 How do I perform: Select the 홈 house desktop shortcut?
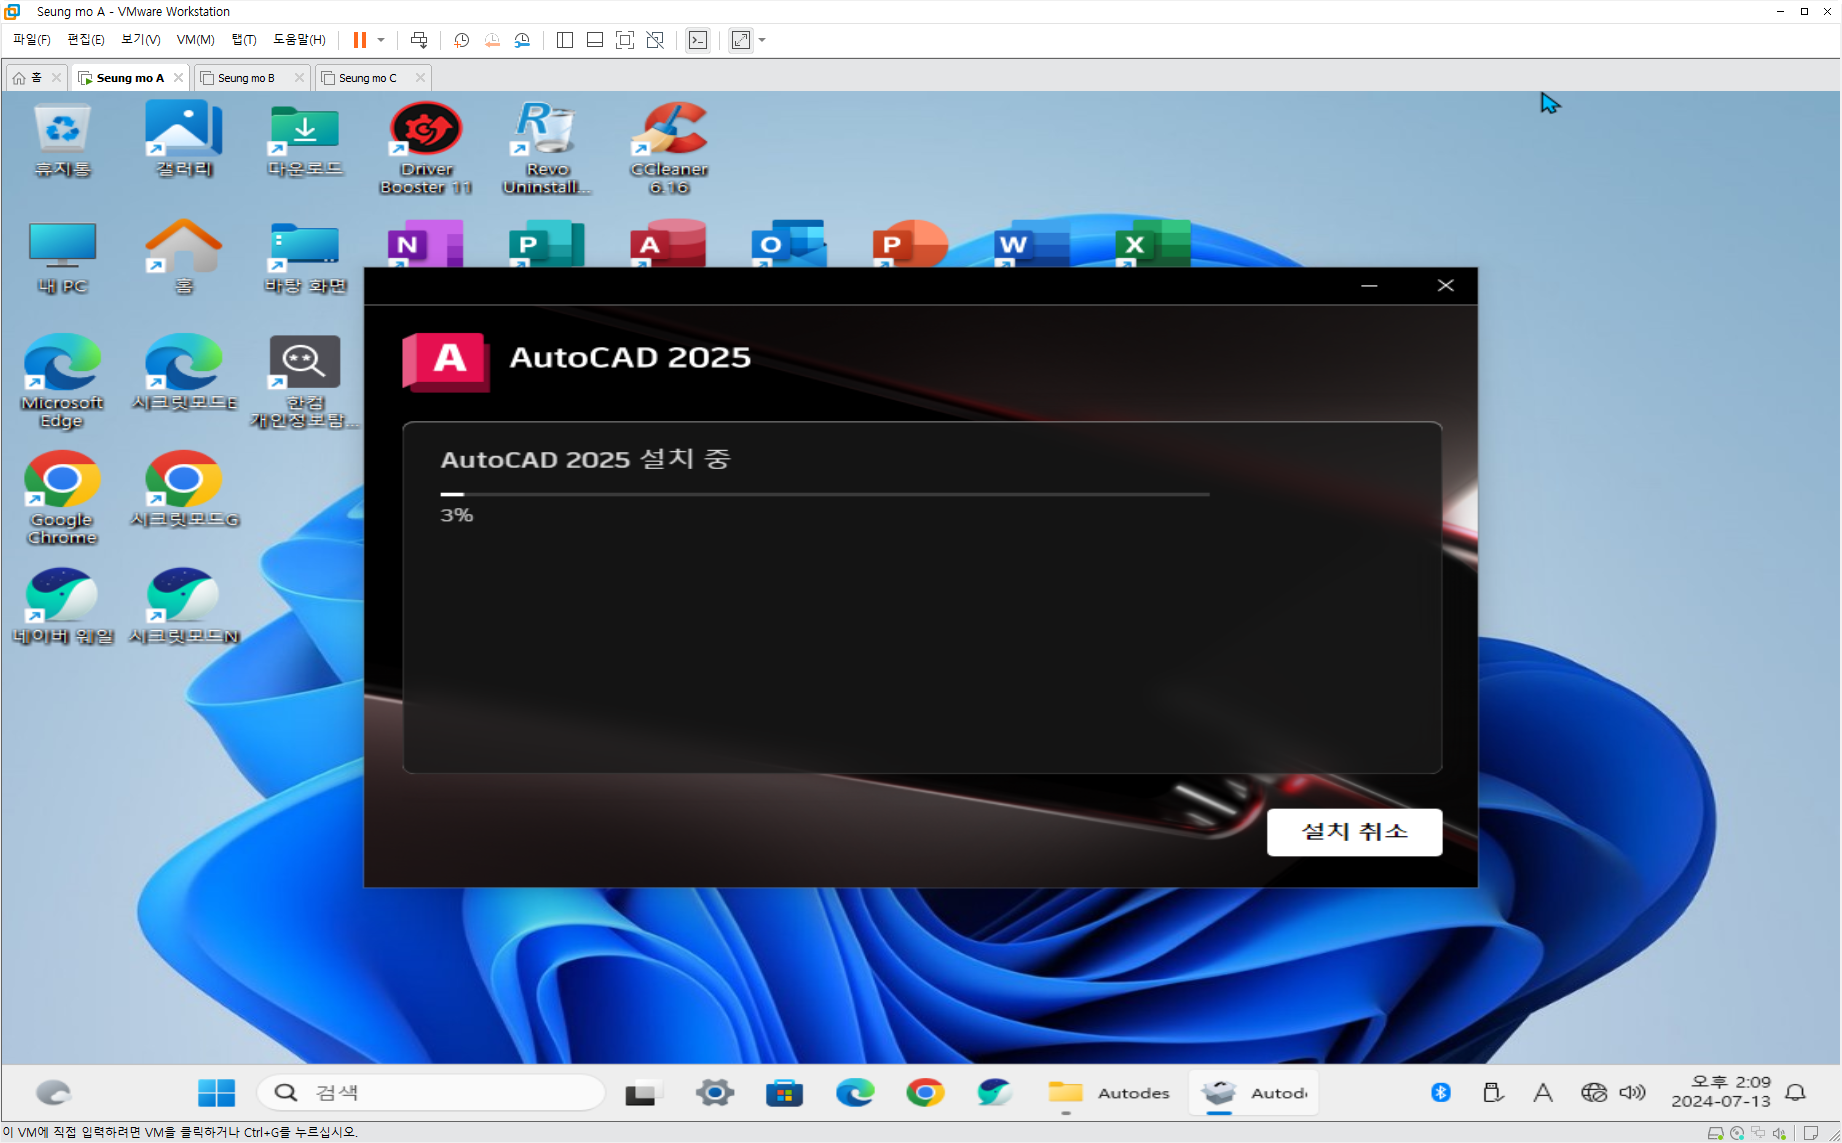click(x=184, y=258)
